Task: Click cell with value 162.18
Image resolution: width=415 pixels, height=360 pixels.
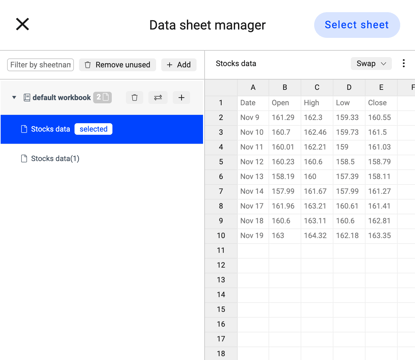Action: (x=349, y=235)
